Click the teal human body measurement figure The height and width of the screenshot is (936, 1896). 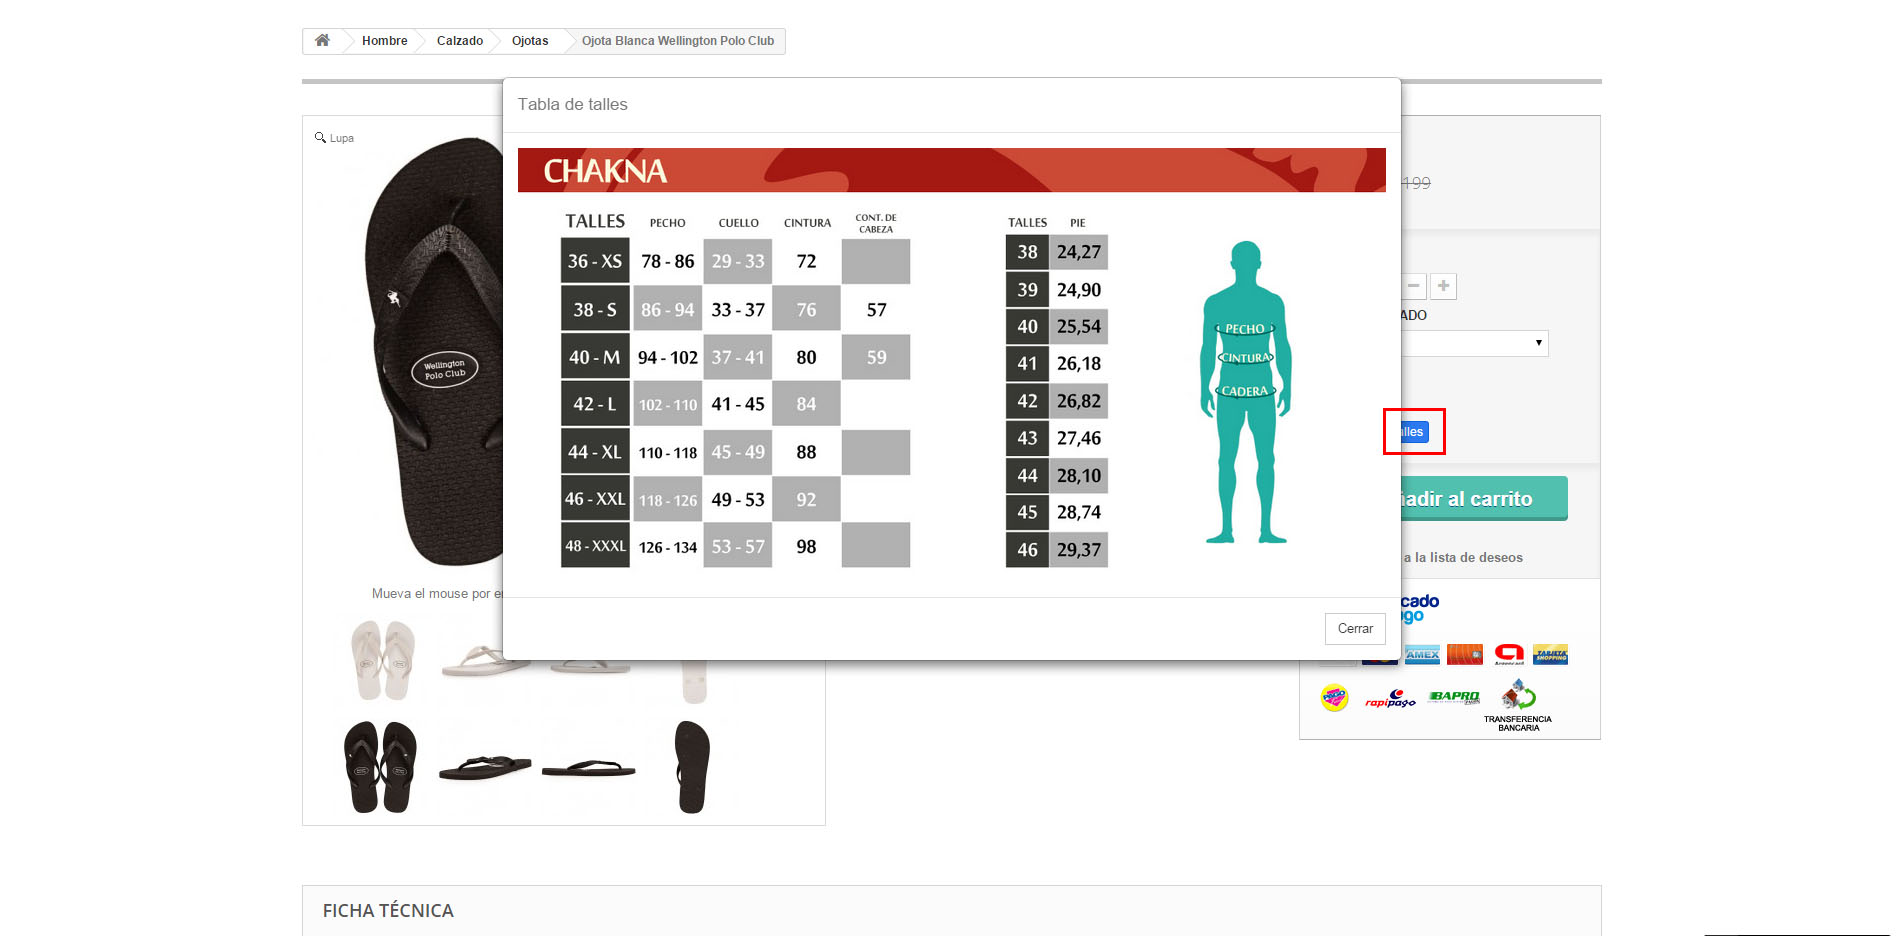pos(1245,392)
